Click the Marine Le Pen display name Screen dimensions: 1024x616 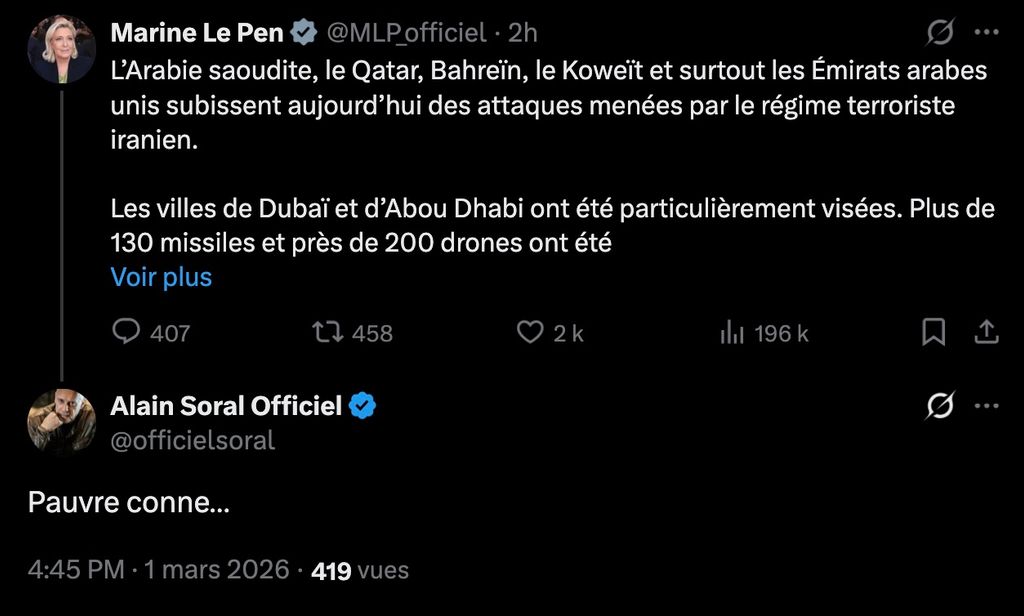pos(196,33)
